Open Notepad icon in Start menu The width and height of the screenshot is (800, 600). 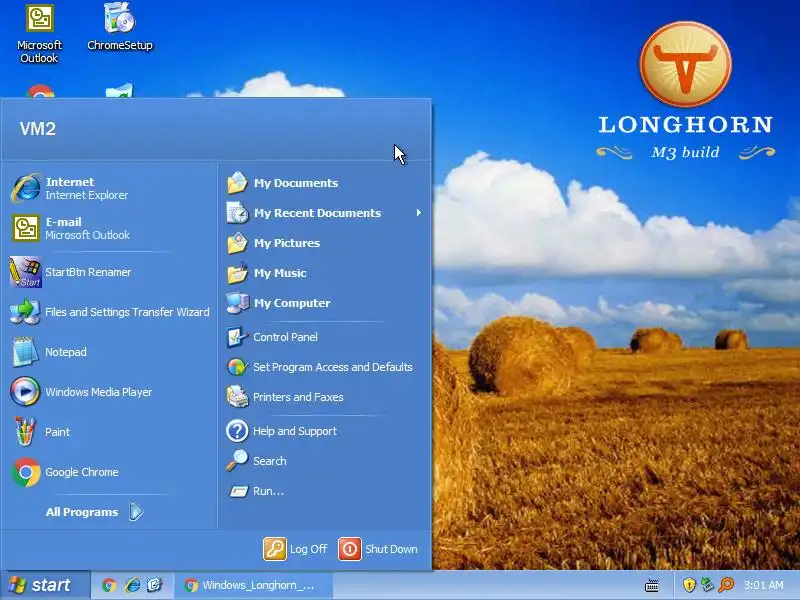pyautogui.click(x=24, y=352)
